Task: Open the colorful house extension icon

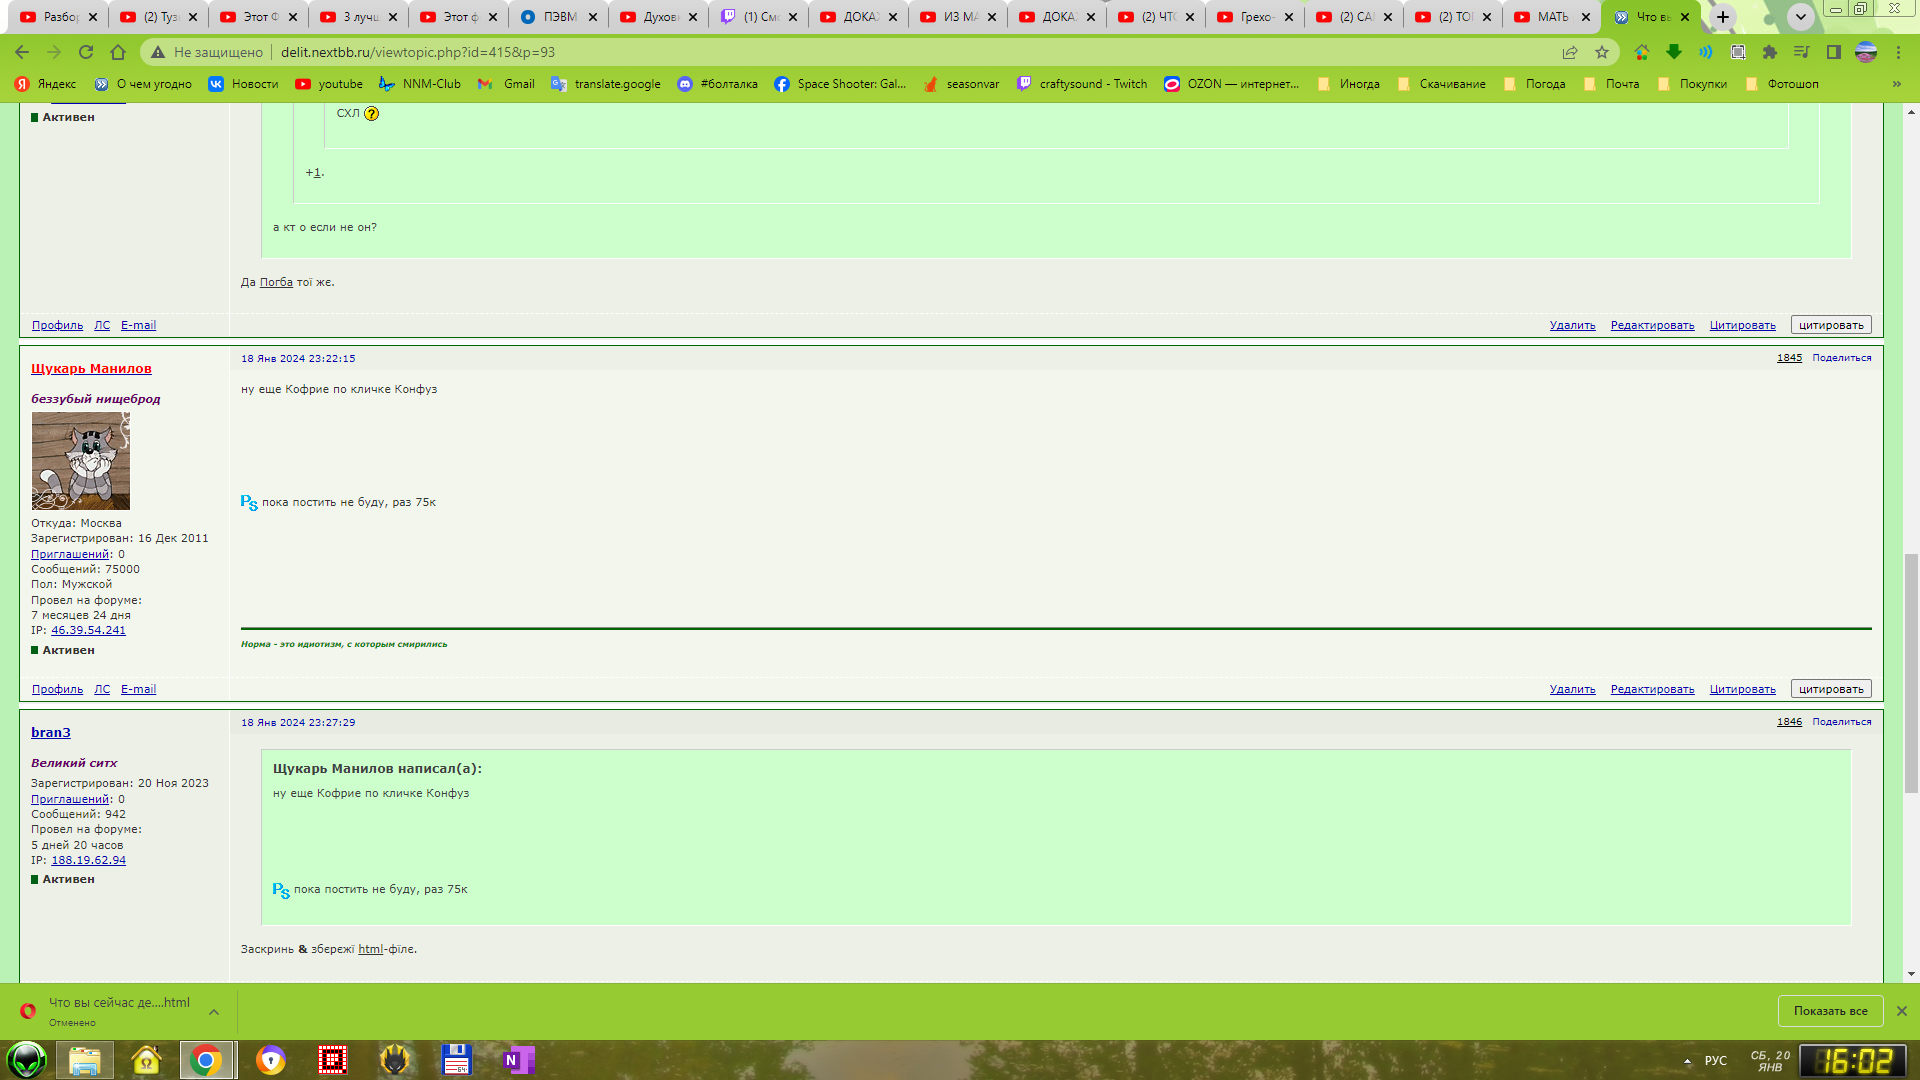Action: click(1642, 52)
